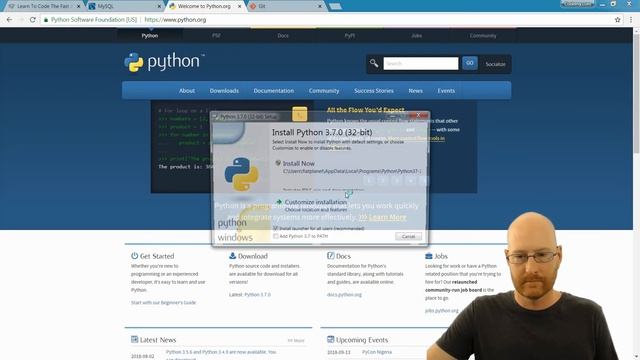640x360 pixels.
Task: Open the PSF top bar item
Action: (x=216, y=36)
